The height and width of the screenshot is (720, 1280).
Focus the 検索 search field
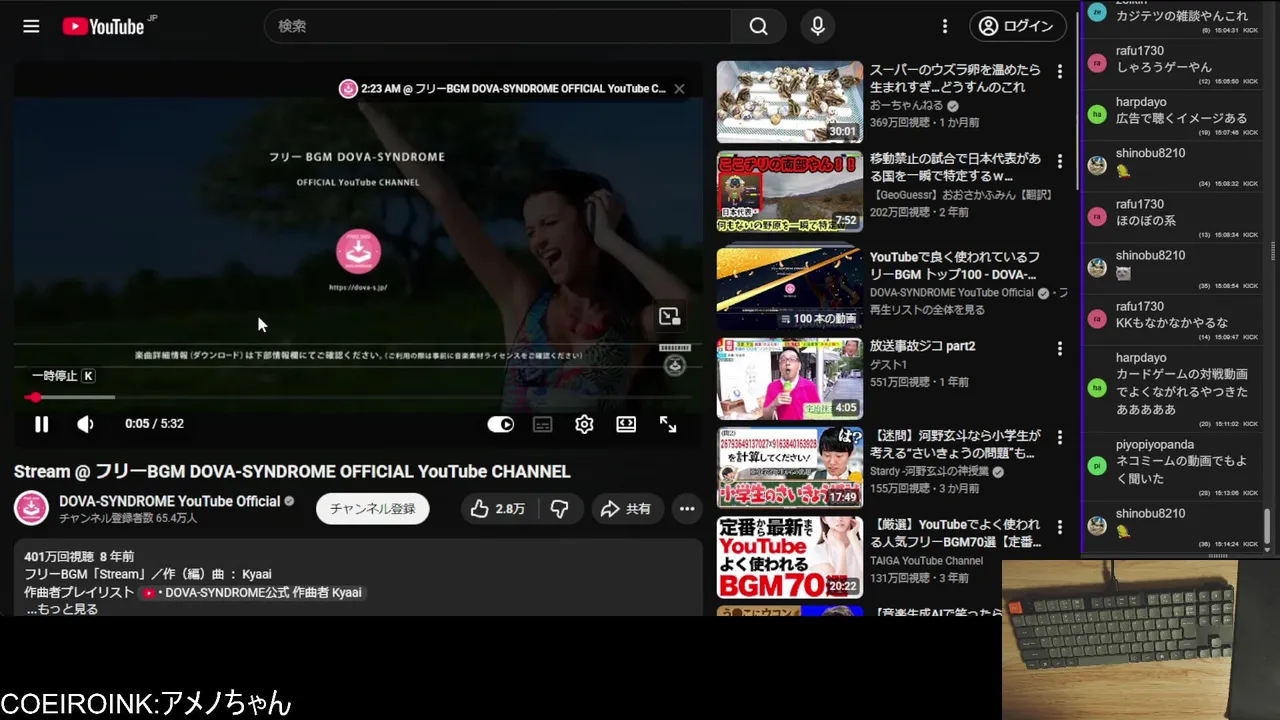[x=498, y=27]
